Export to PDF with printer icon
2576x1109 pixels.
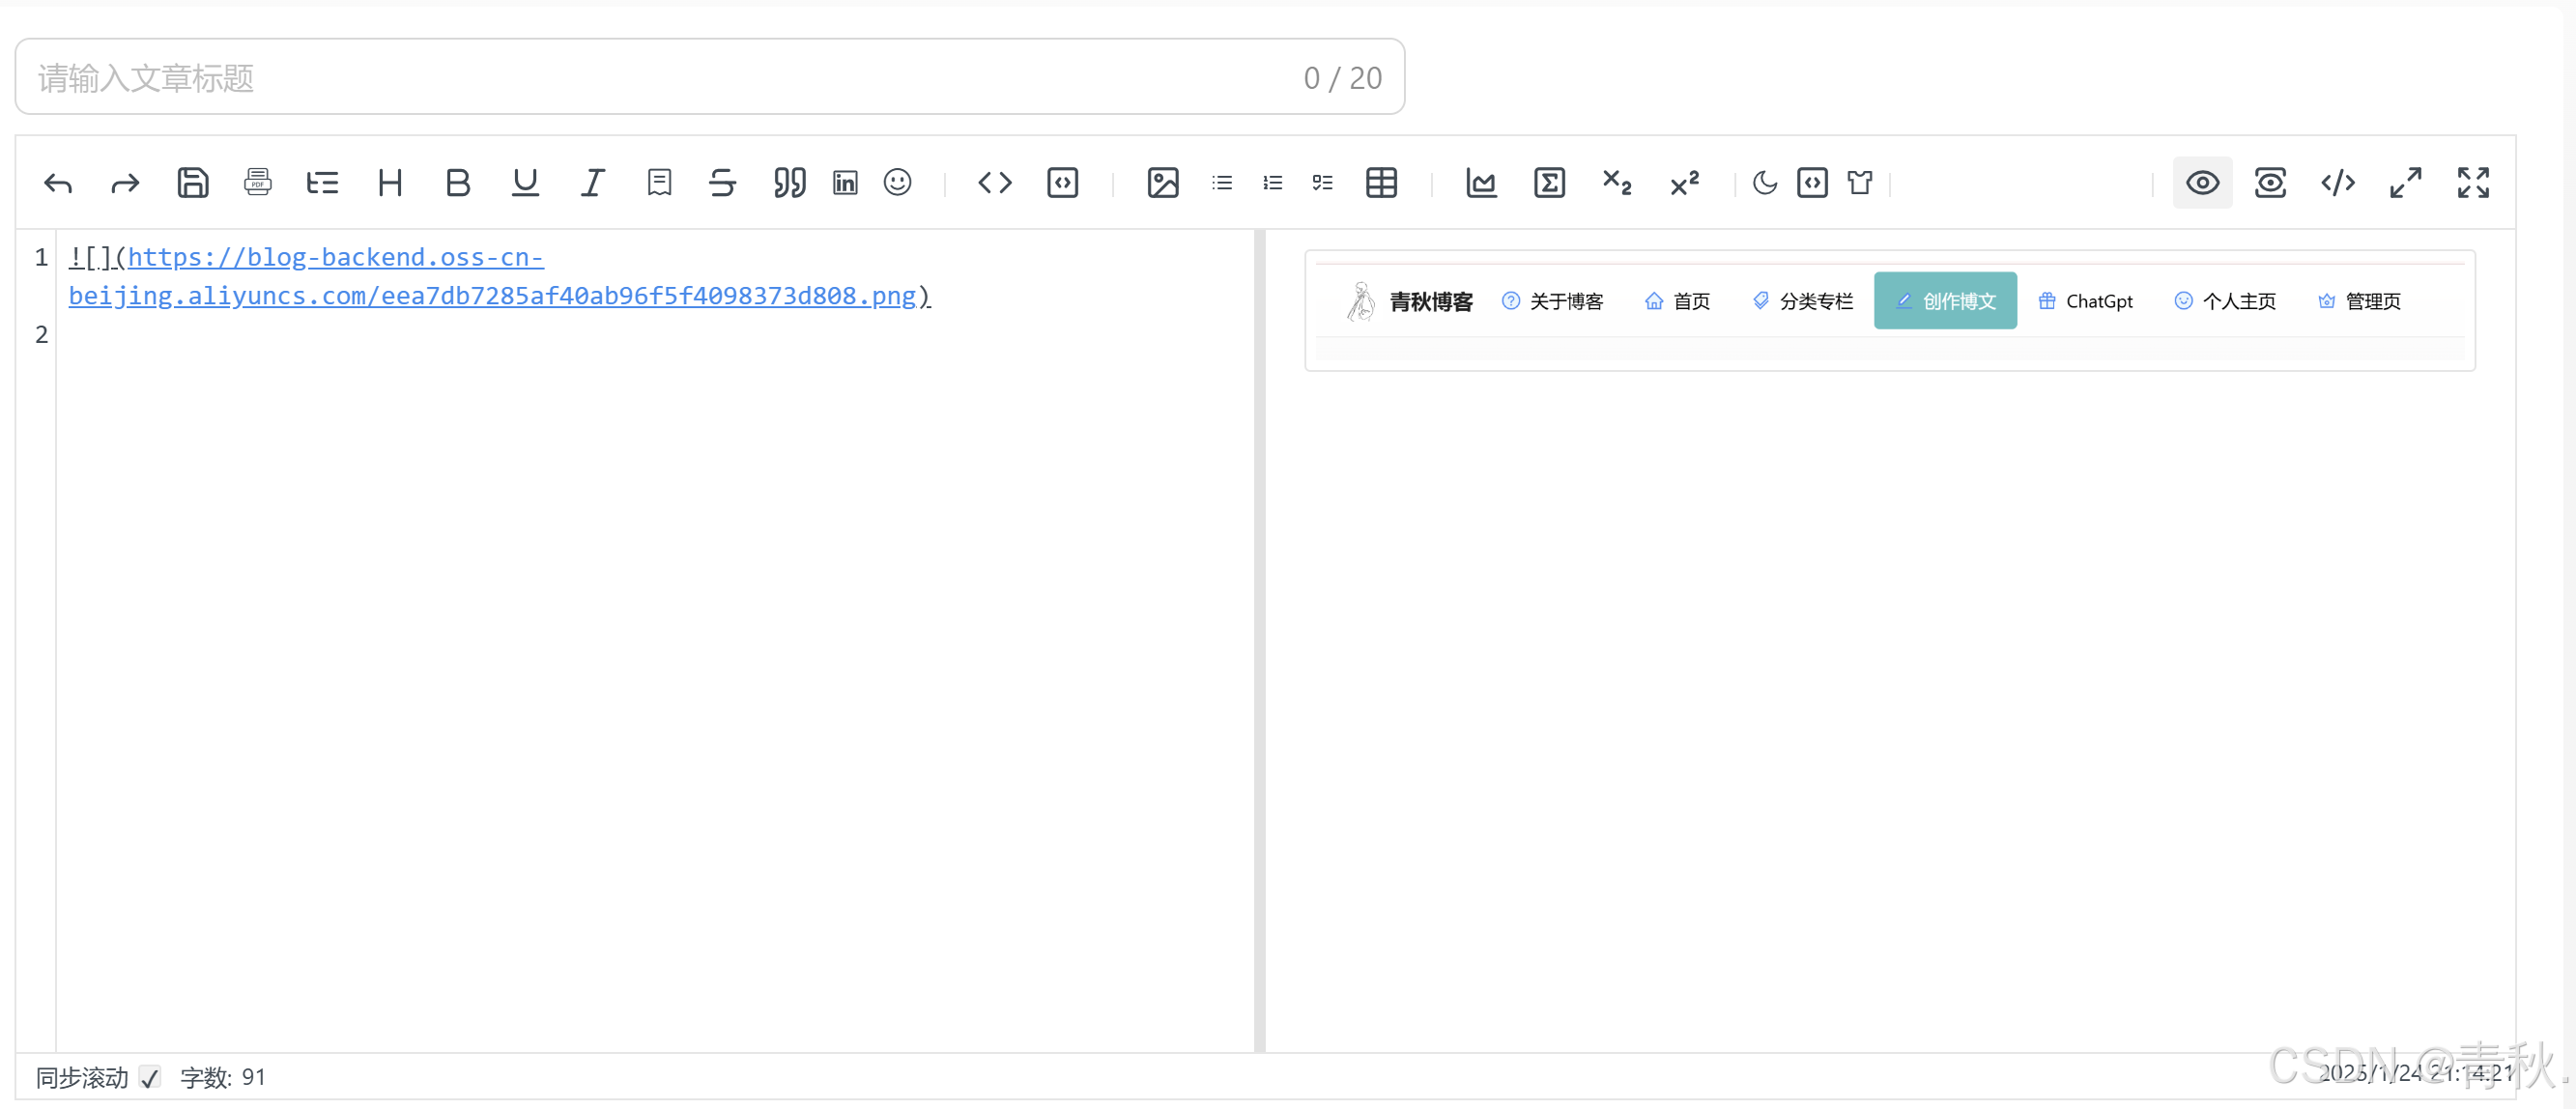257,183
